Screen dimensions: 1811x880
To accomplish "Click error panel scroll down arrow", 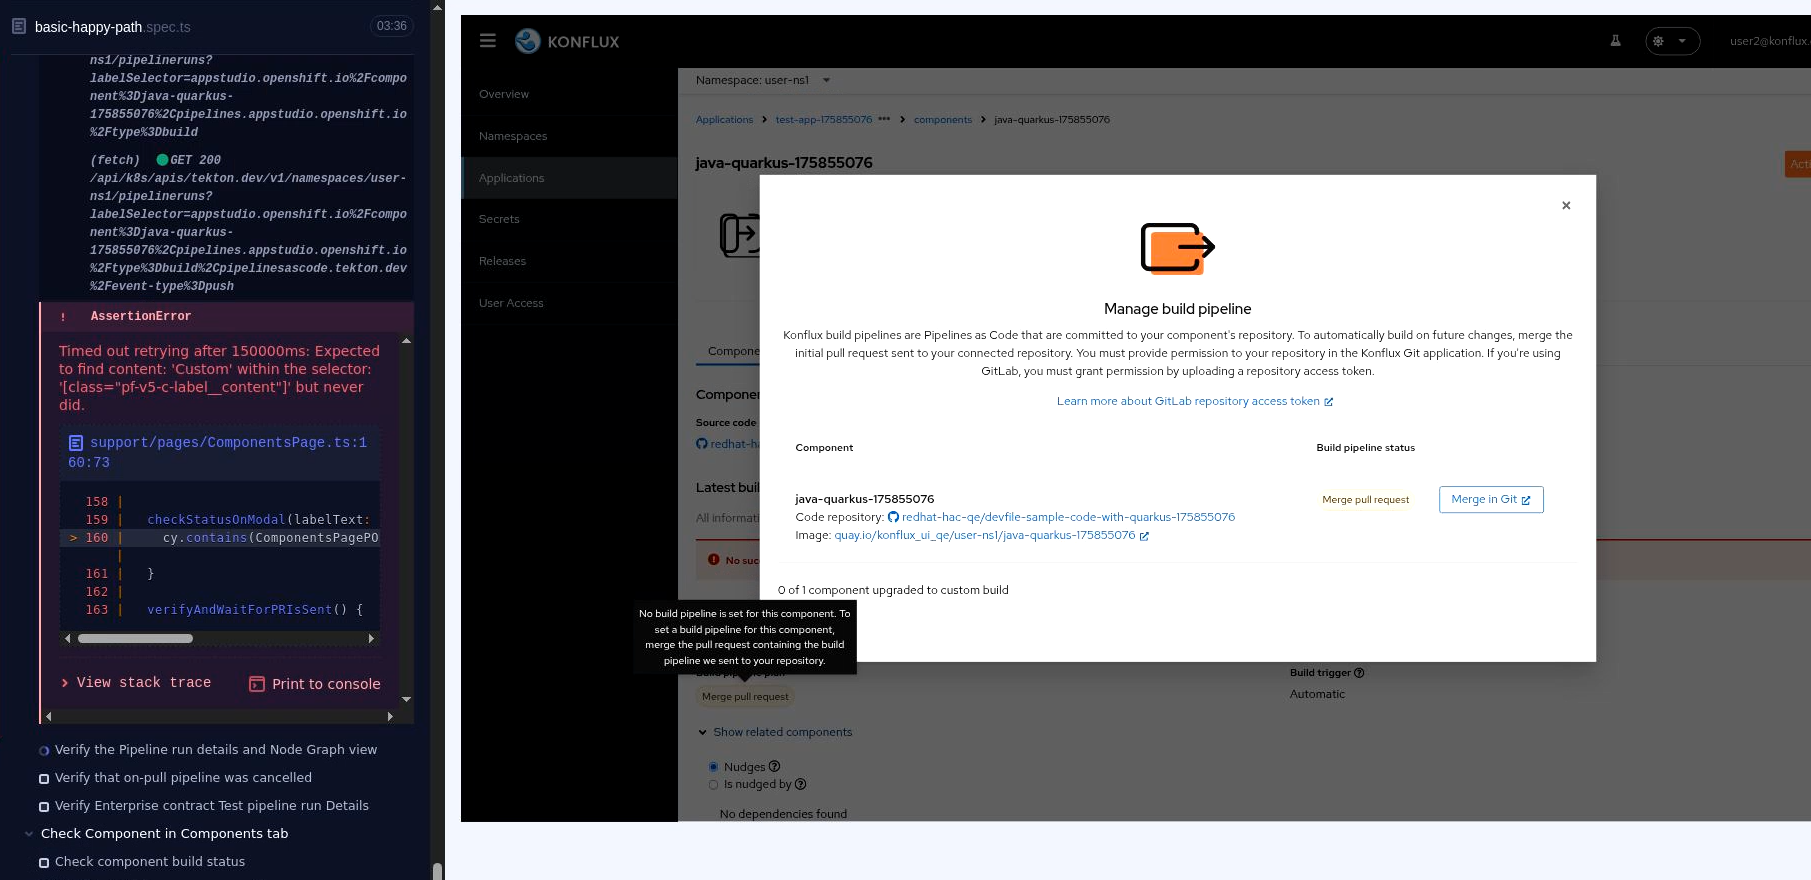I will (406, 699).
